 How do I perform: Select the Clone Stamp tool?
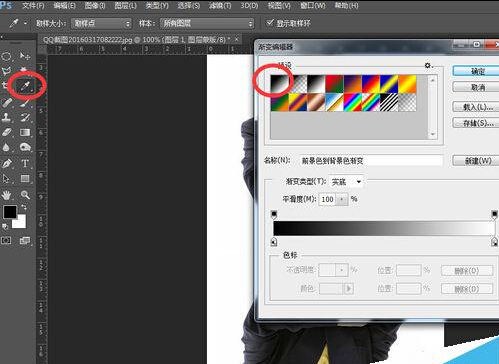pos(7,117)
